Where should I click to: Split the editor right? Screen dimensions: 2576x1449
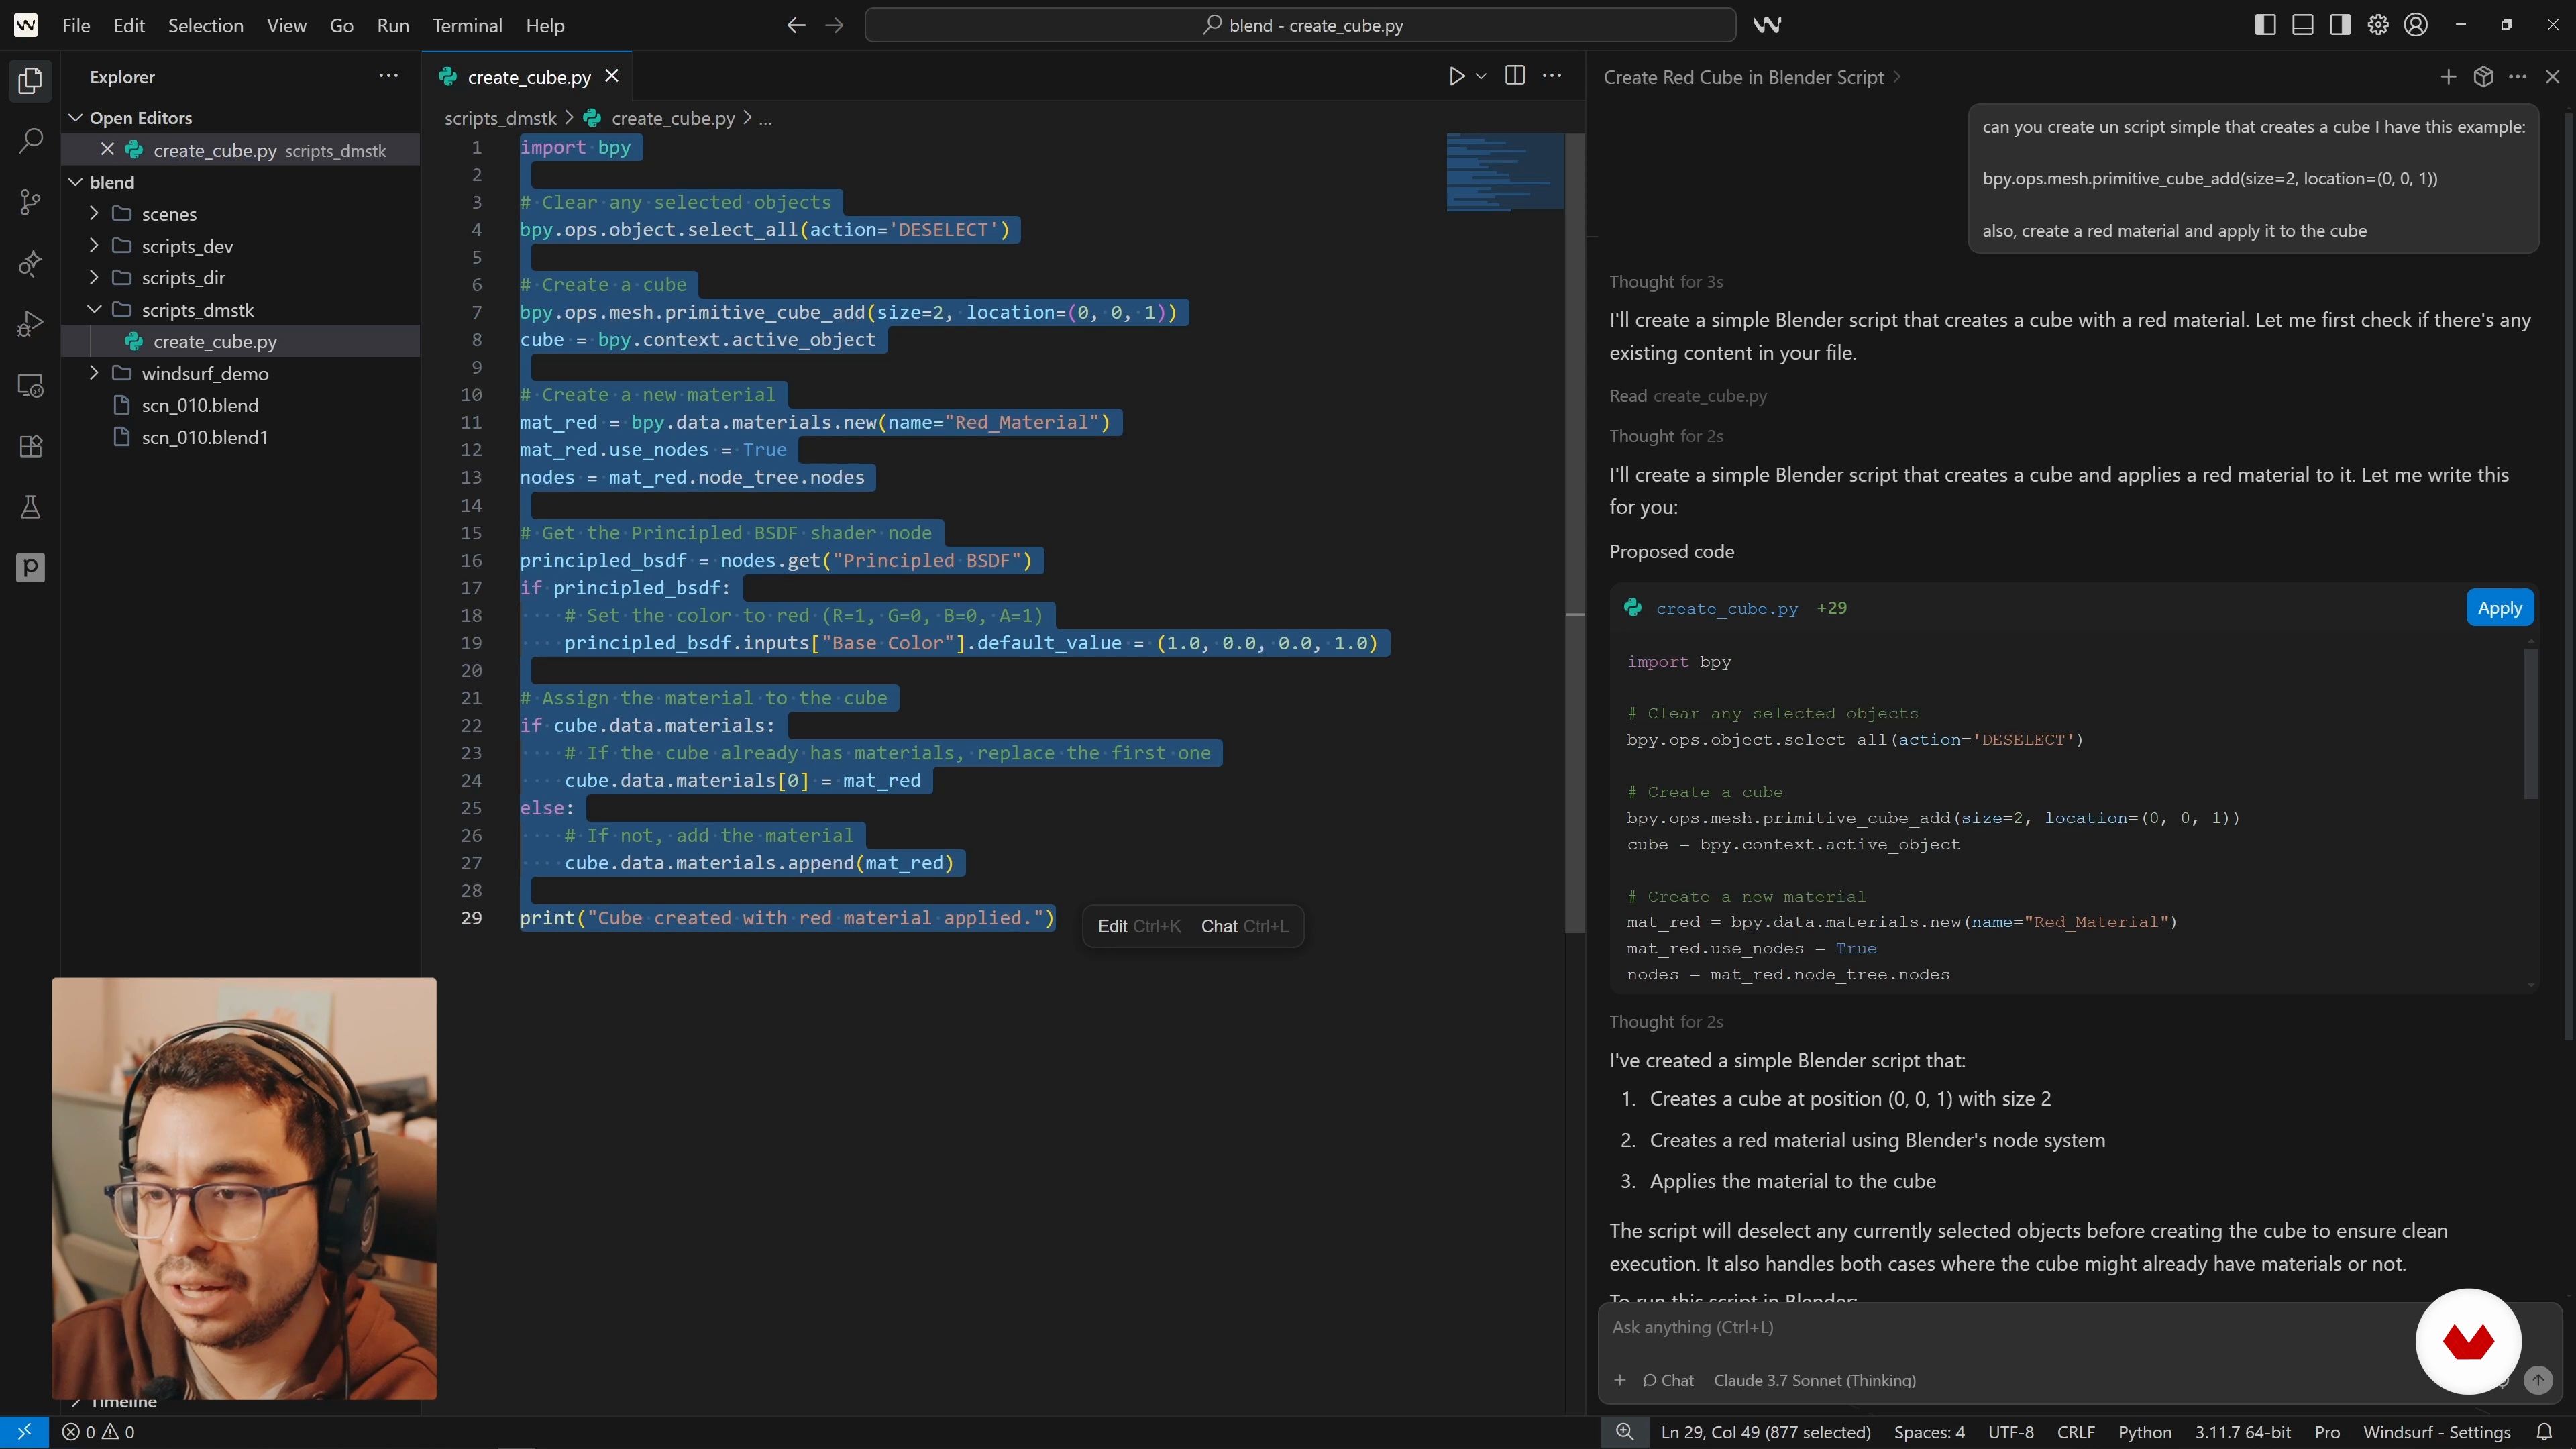1514,76
